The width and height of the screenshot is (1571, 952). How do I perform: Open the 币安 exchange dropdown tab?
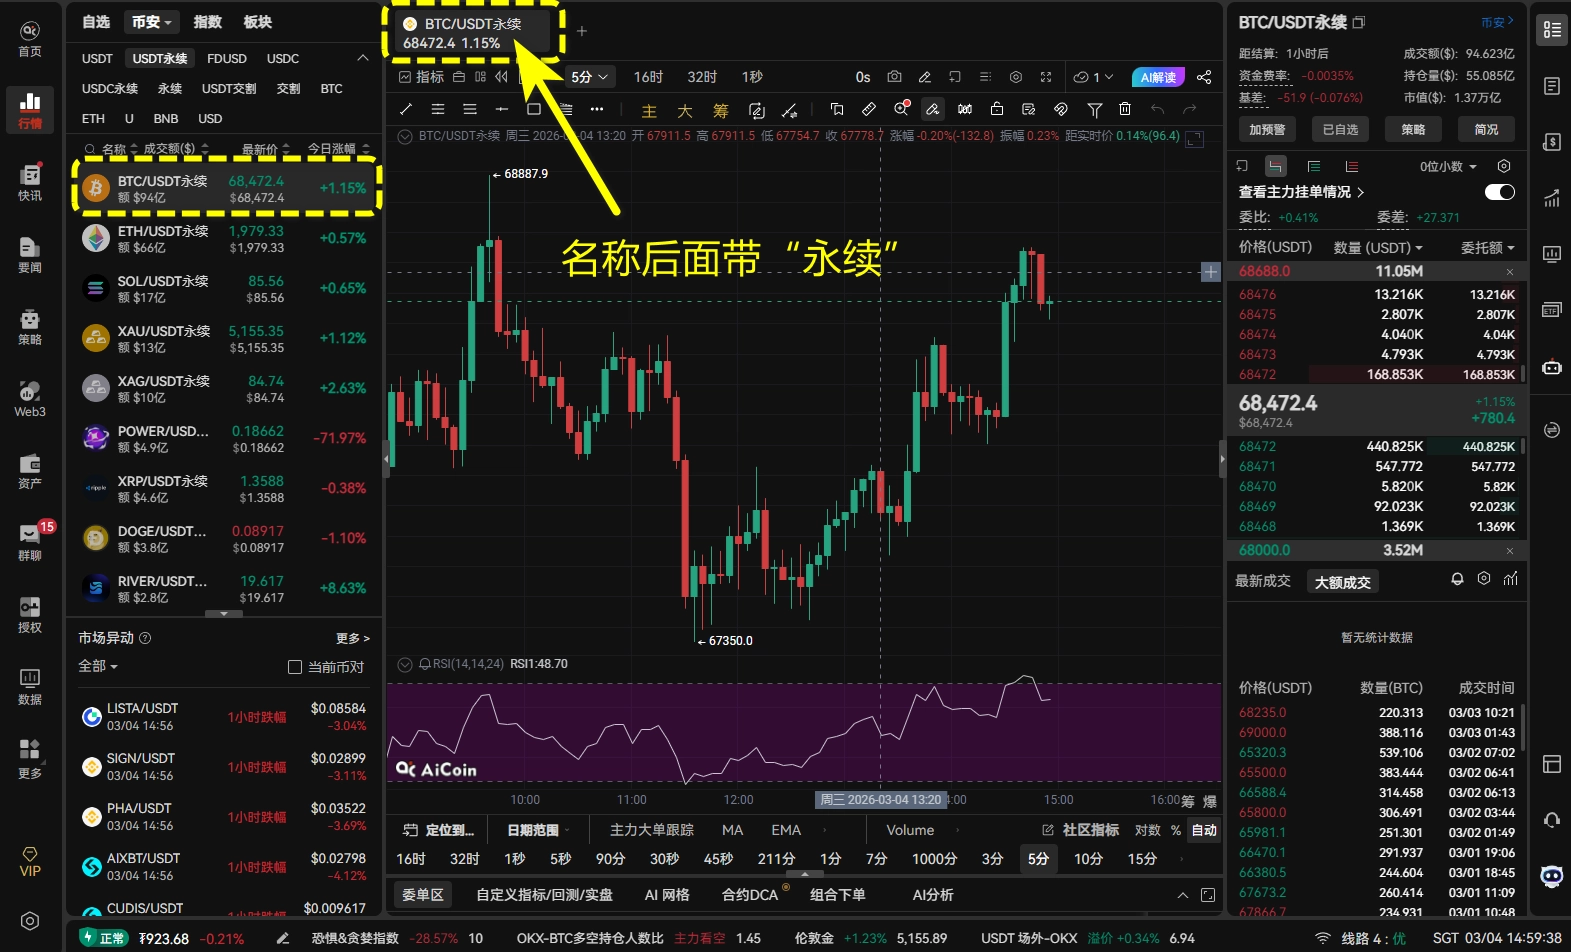coord(153,22)
